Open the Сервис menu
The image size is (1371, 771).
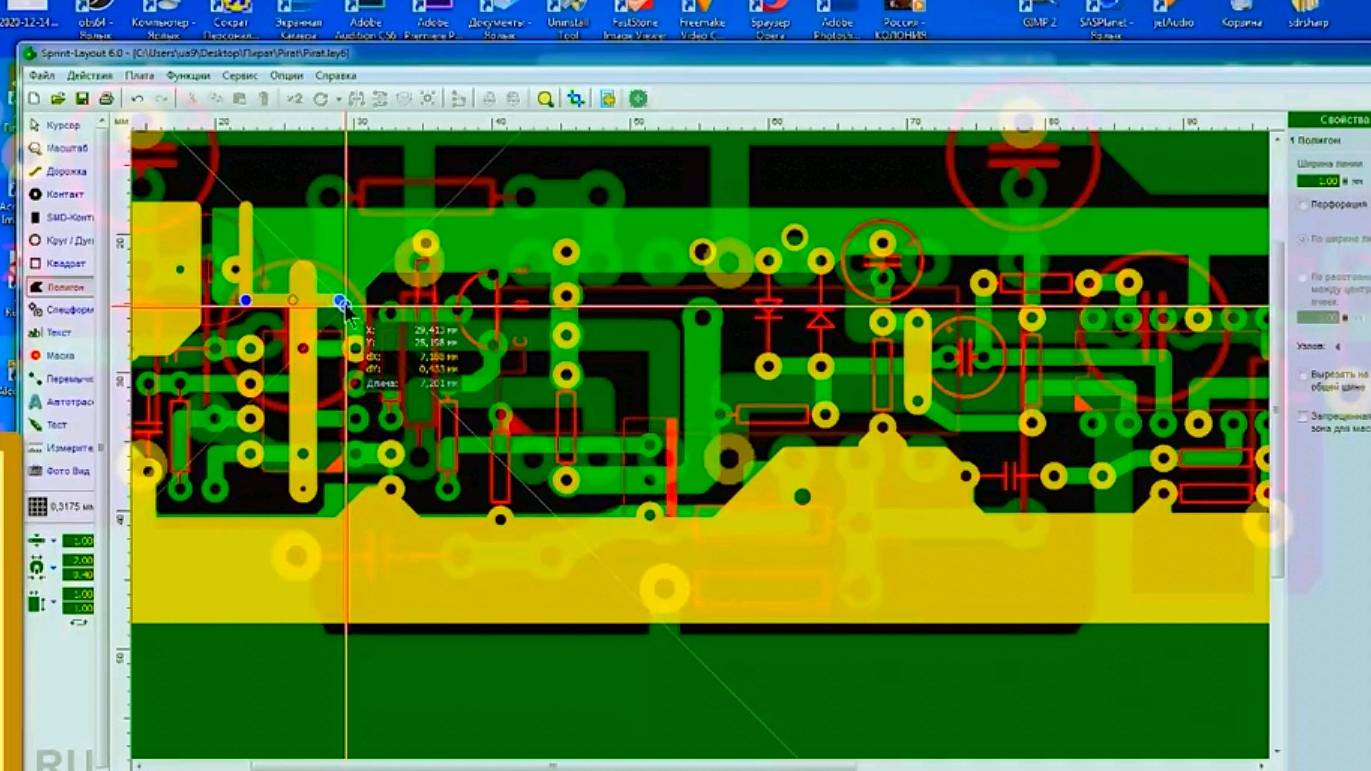tap(240, 75)
